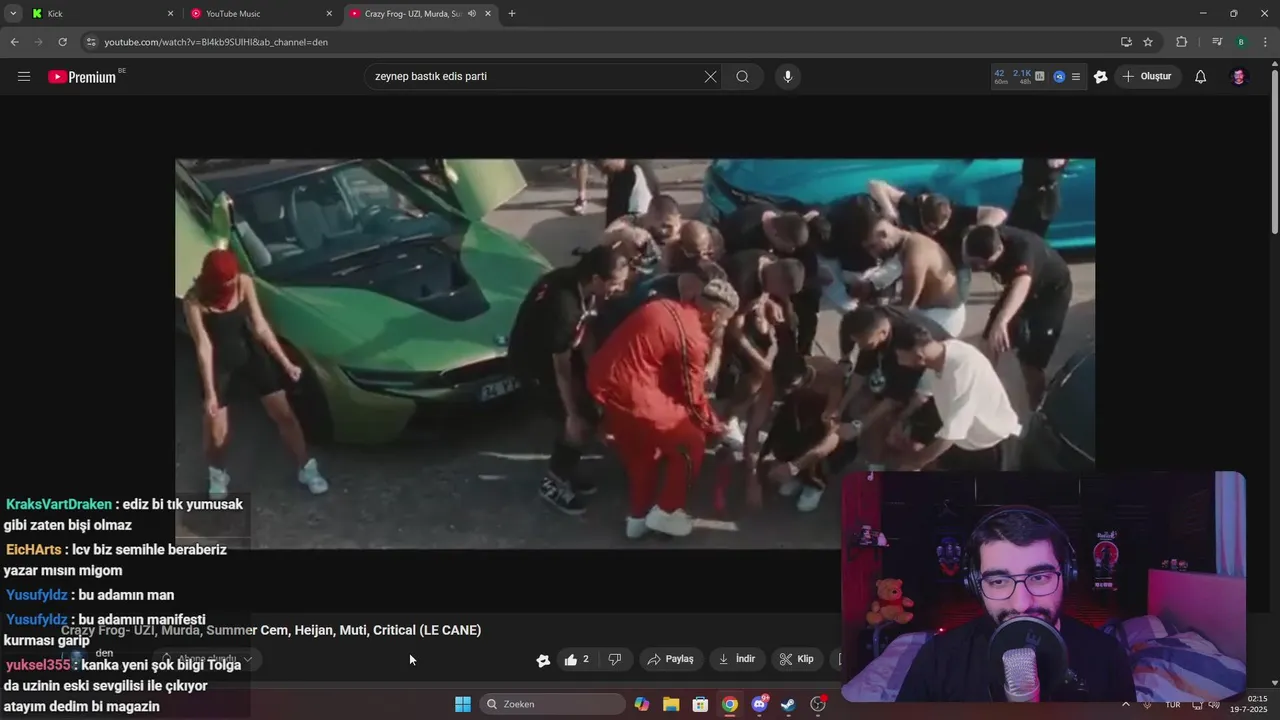This screenshot has width=1280, height=720.
Task: Click chat username ElcHArts
Action: click(x=33, y=549)
